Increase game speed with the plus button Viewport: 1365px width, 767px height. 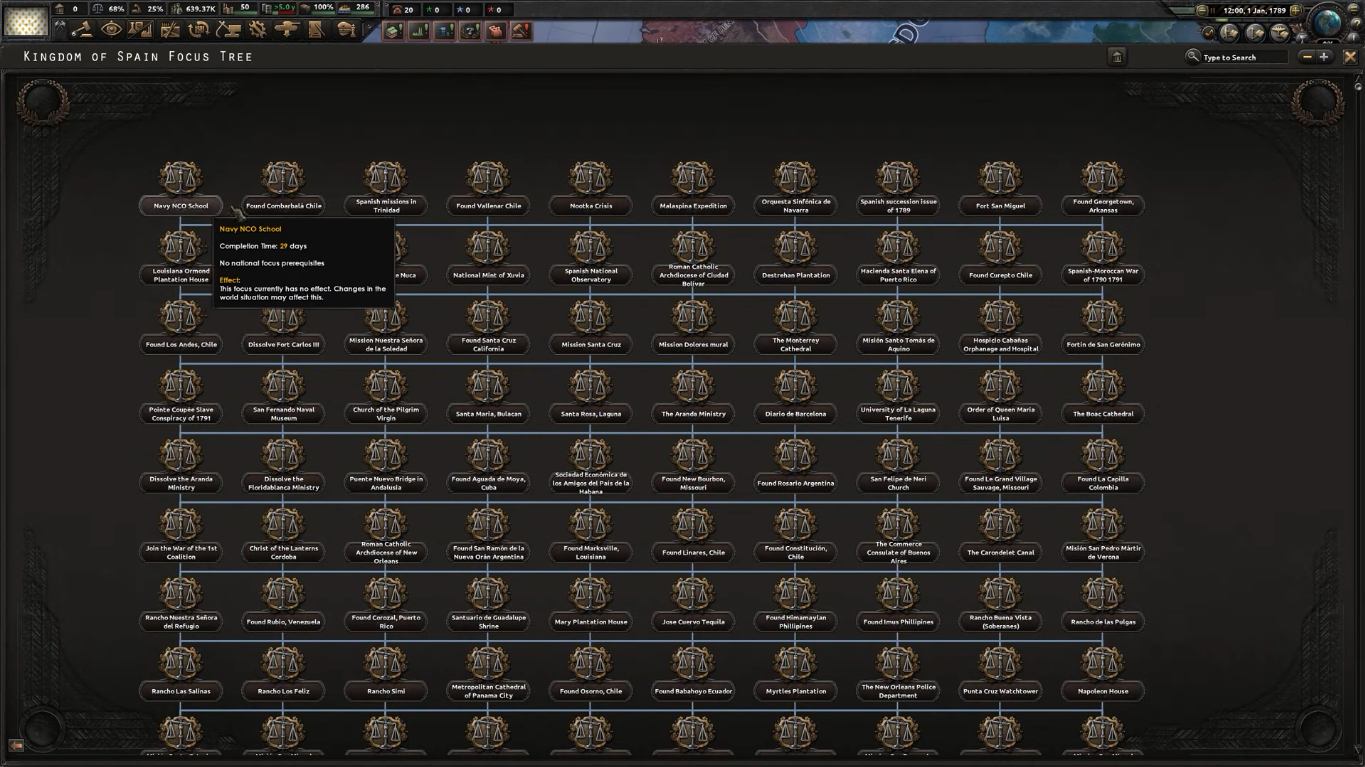click(1295, 10)
